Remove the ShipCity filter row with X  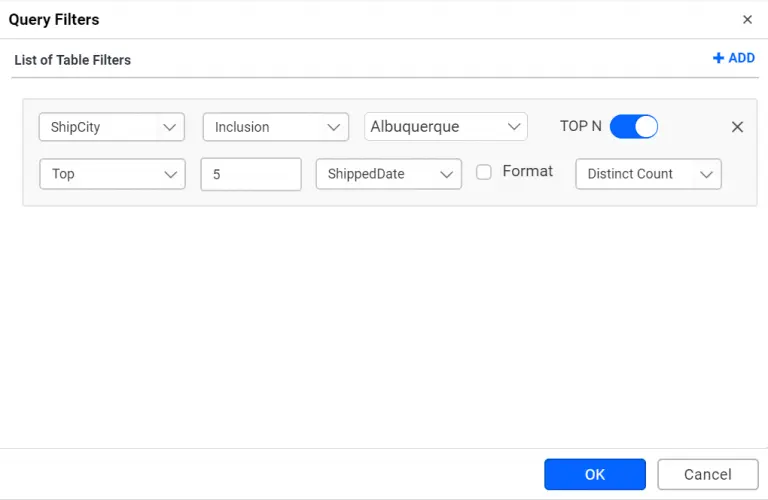(737, 127)
